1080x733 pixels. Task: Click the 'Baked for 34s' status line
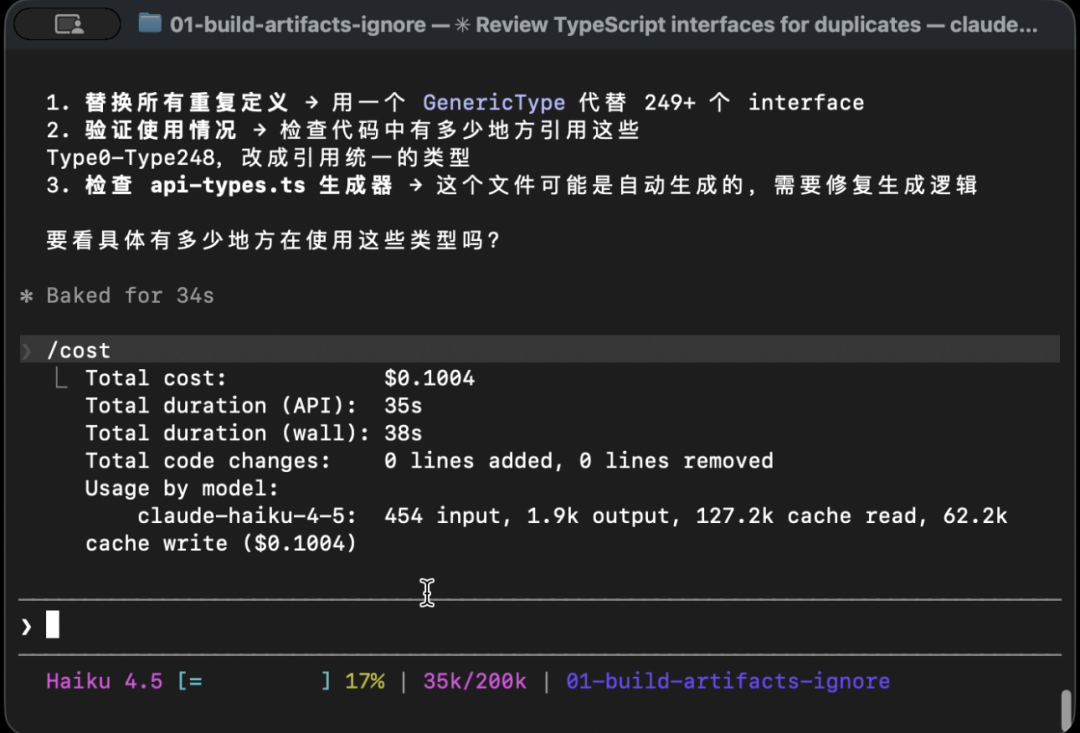point(130,296)
